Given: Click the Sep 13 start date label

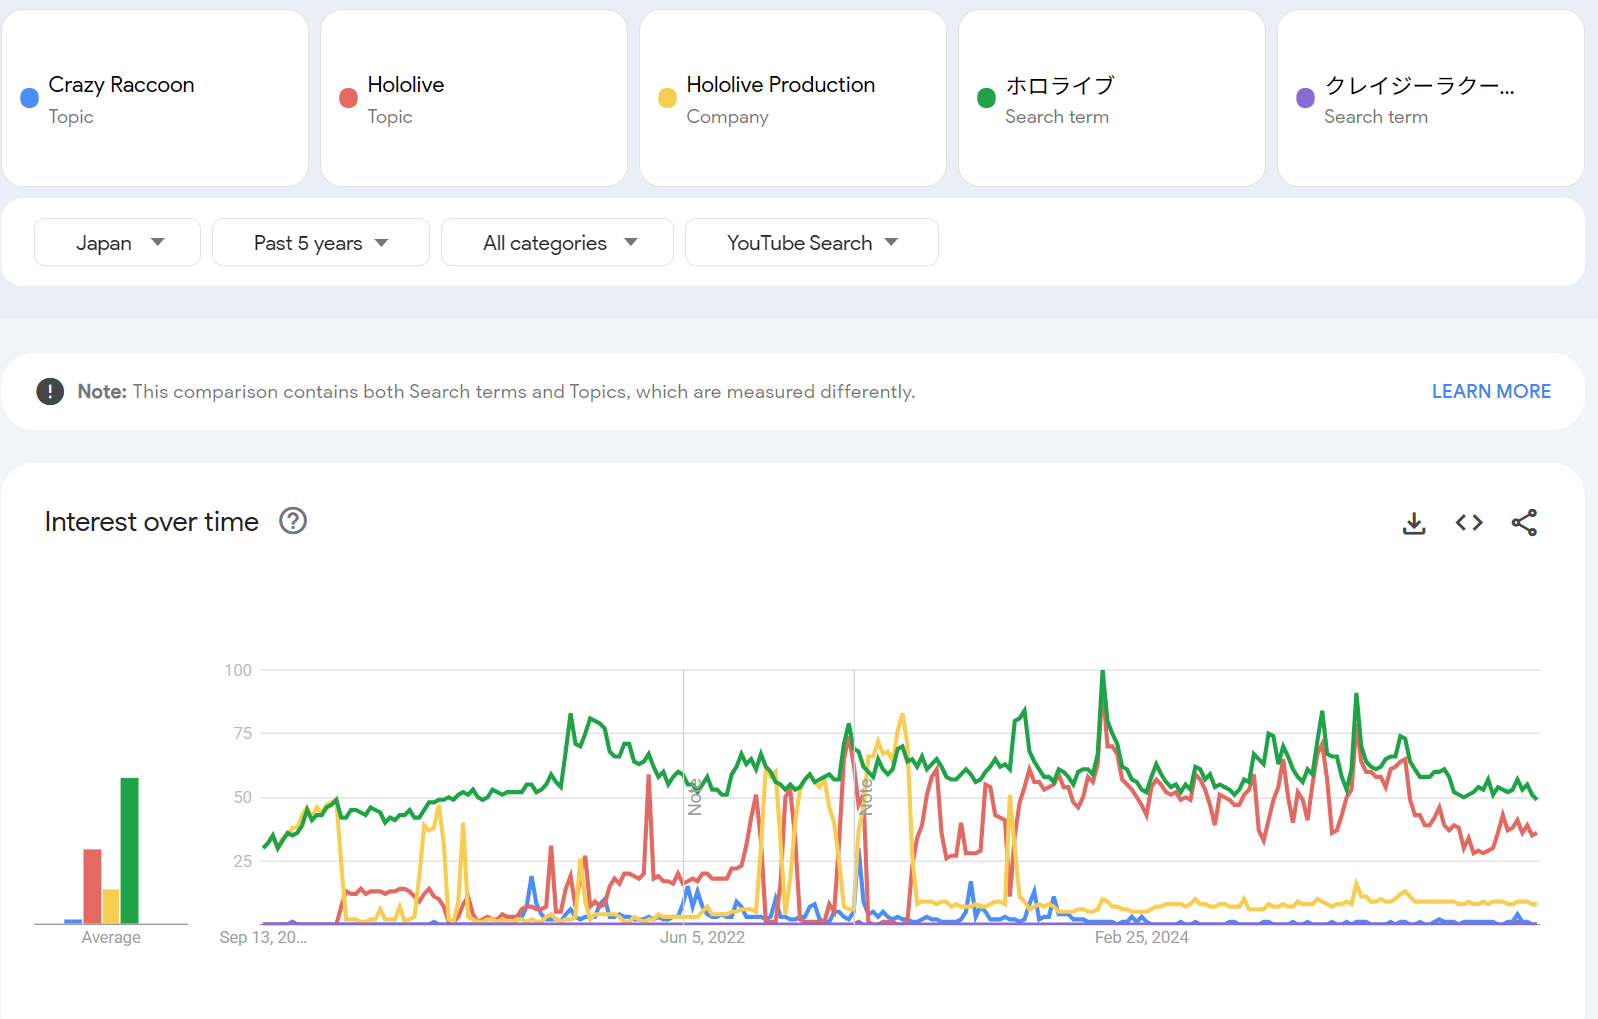Looking at the screenshot, I should point(263,937).
